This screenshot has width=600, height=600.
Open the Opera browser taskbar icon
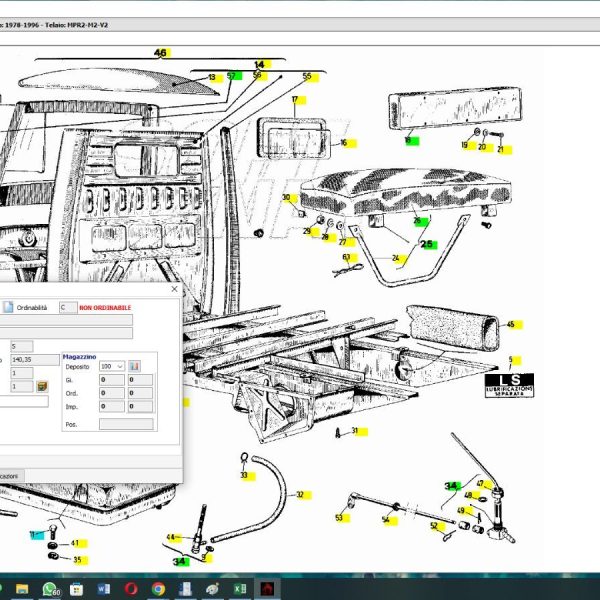point(131,588)
